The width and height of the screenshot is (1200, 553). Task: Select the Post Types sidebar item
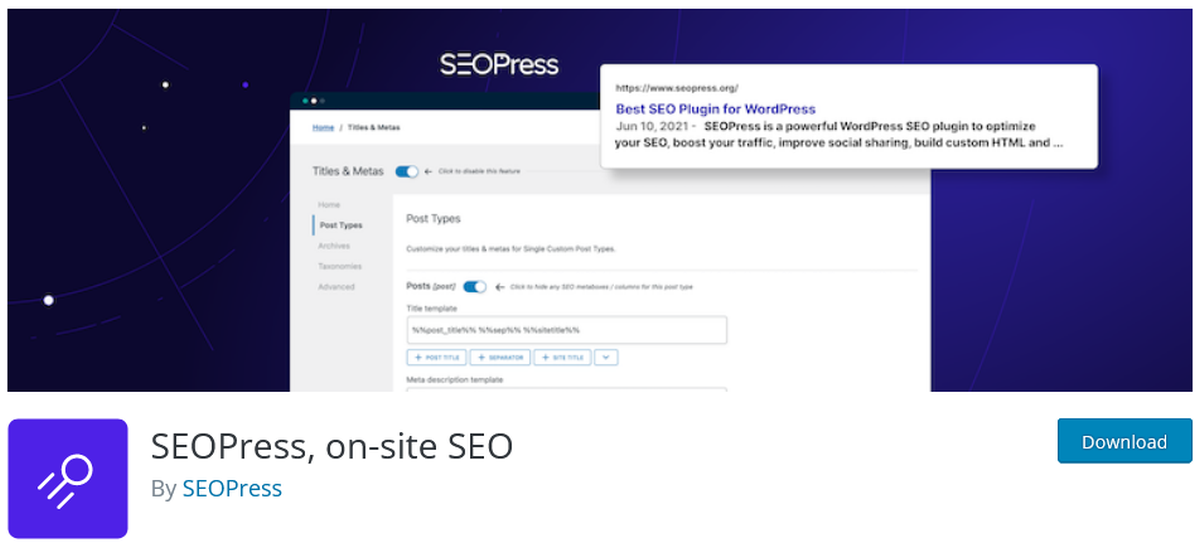341,226
